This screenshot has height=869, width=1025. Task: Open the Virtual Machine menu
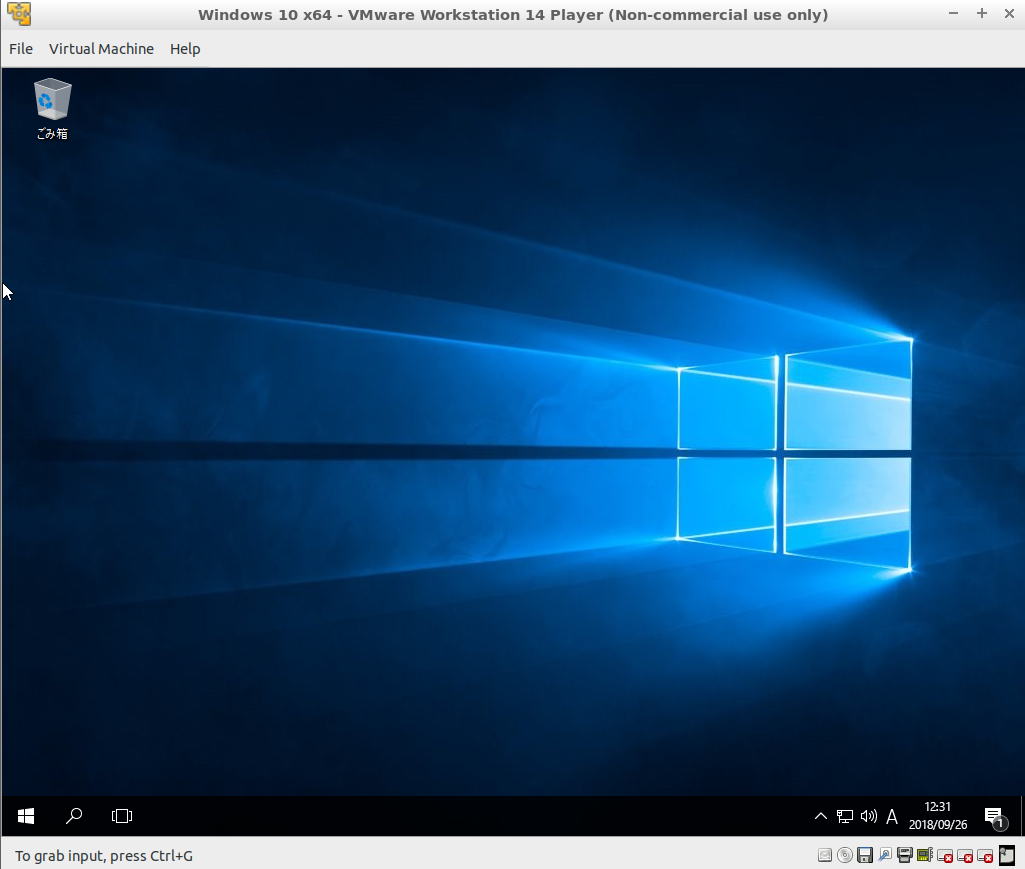pyautogui.click(x=101, y=49)
